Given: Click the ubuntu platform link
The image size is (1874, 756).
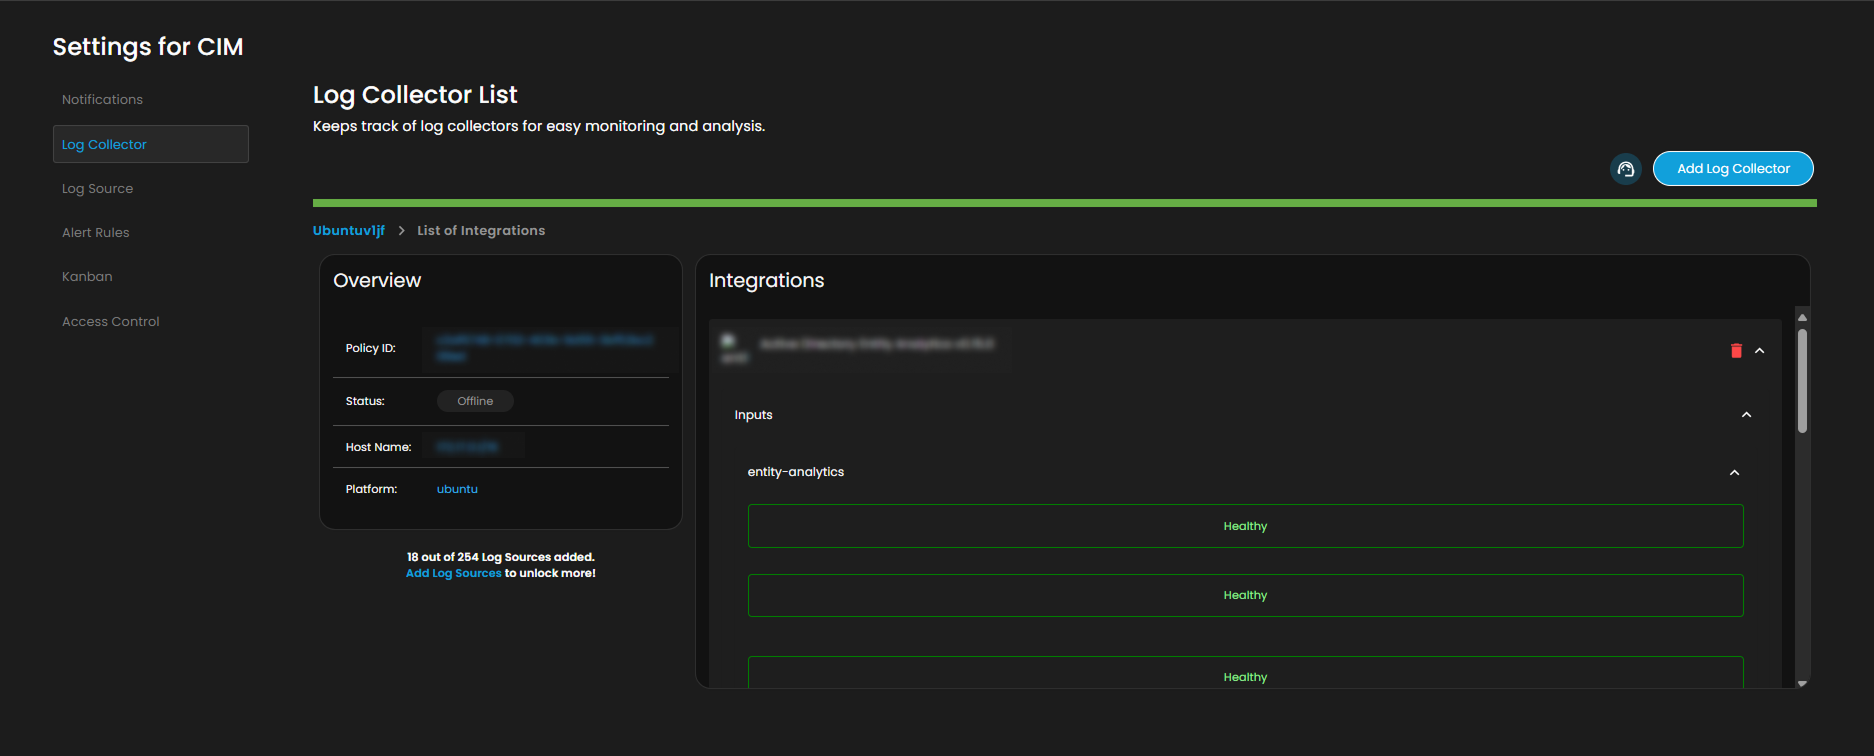Looking at the screenshot, I should [457, 490].
